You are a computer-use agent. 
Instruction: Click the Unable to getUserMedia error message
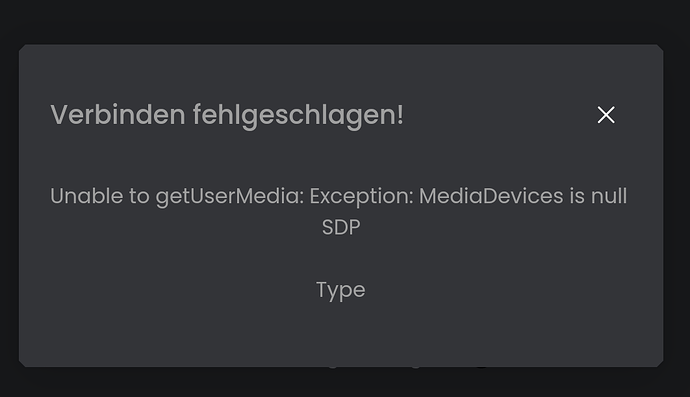[x=339, y=196]
